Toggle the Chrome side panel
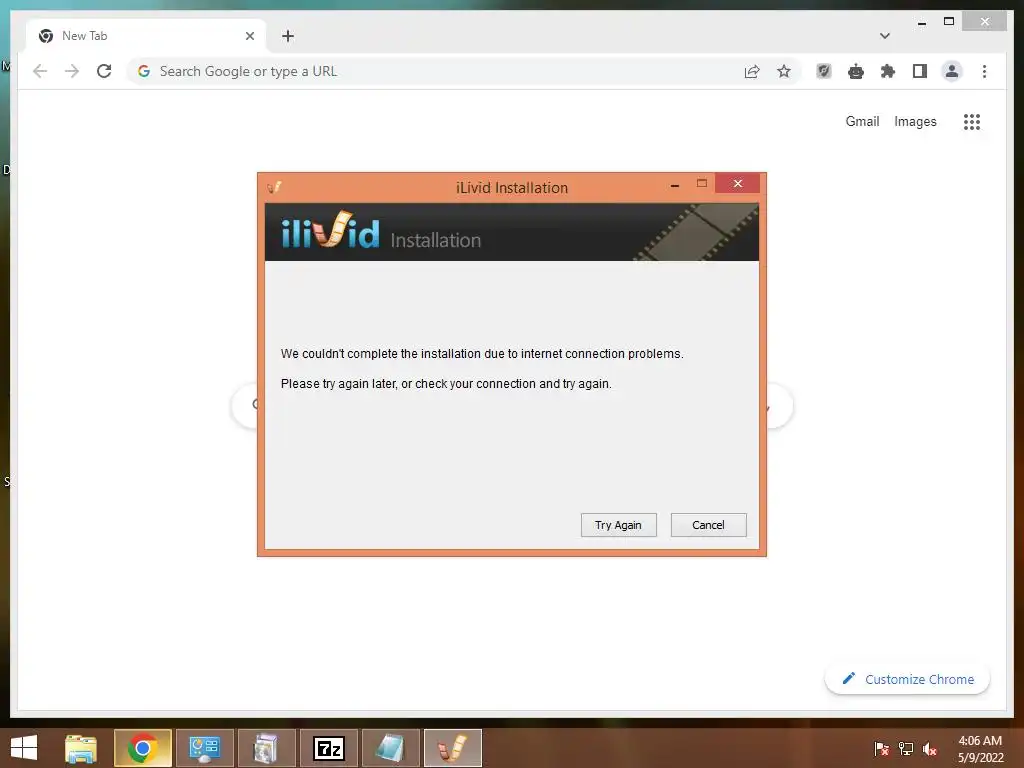1024x768 pixels. click(x=920, y=71)
